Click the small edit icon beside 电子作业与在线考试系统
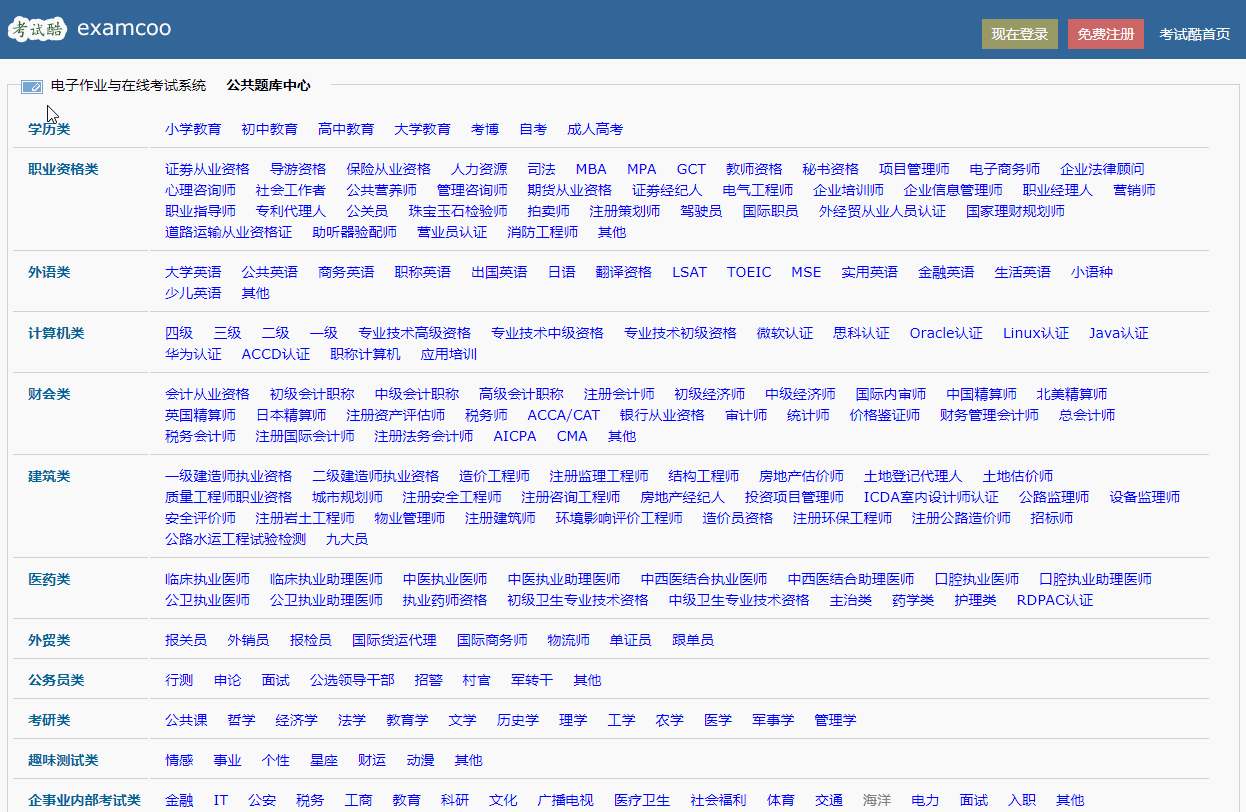Screen dimensions: 1246x812 click(x=32, y=87)
